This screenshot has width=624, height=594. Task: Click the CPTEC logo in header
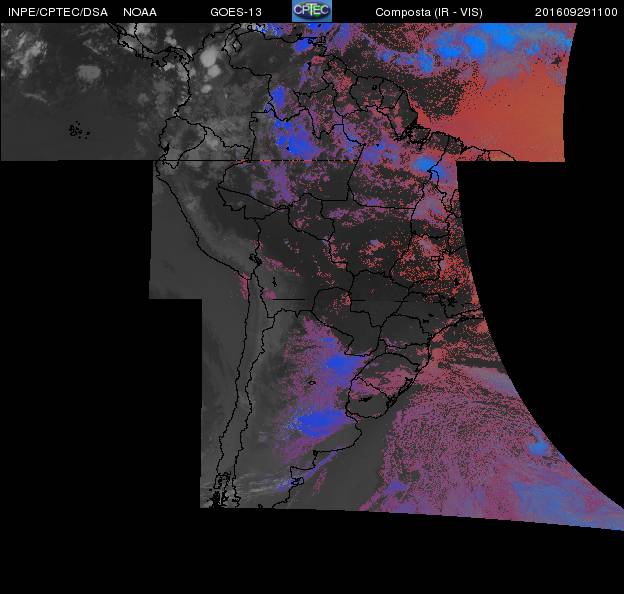312,11
